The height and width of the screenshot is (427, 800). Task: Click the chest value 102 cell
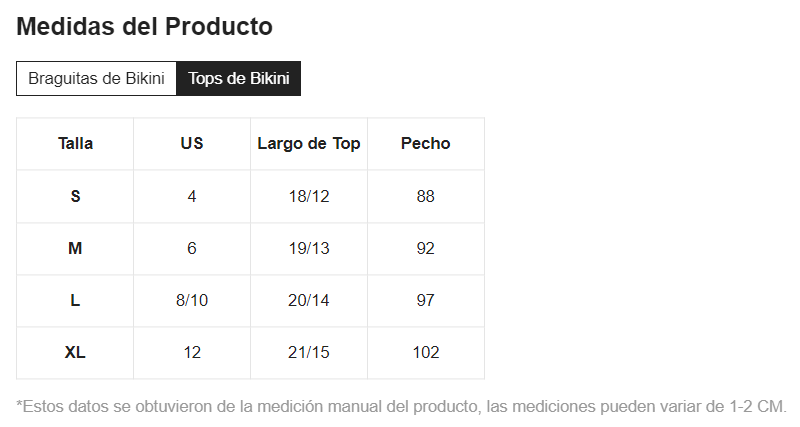(426, 352)
